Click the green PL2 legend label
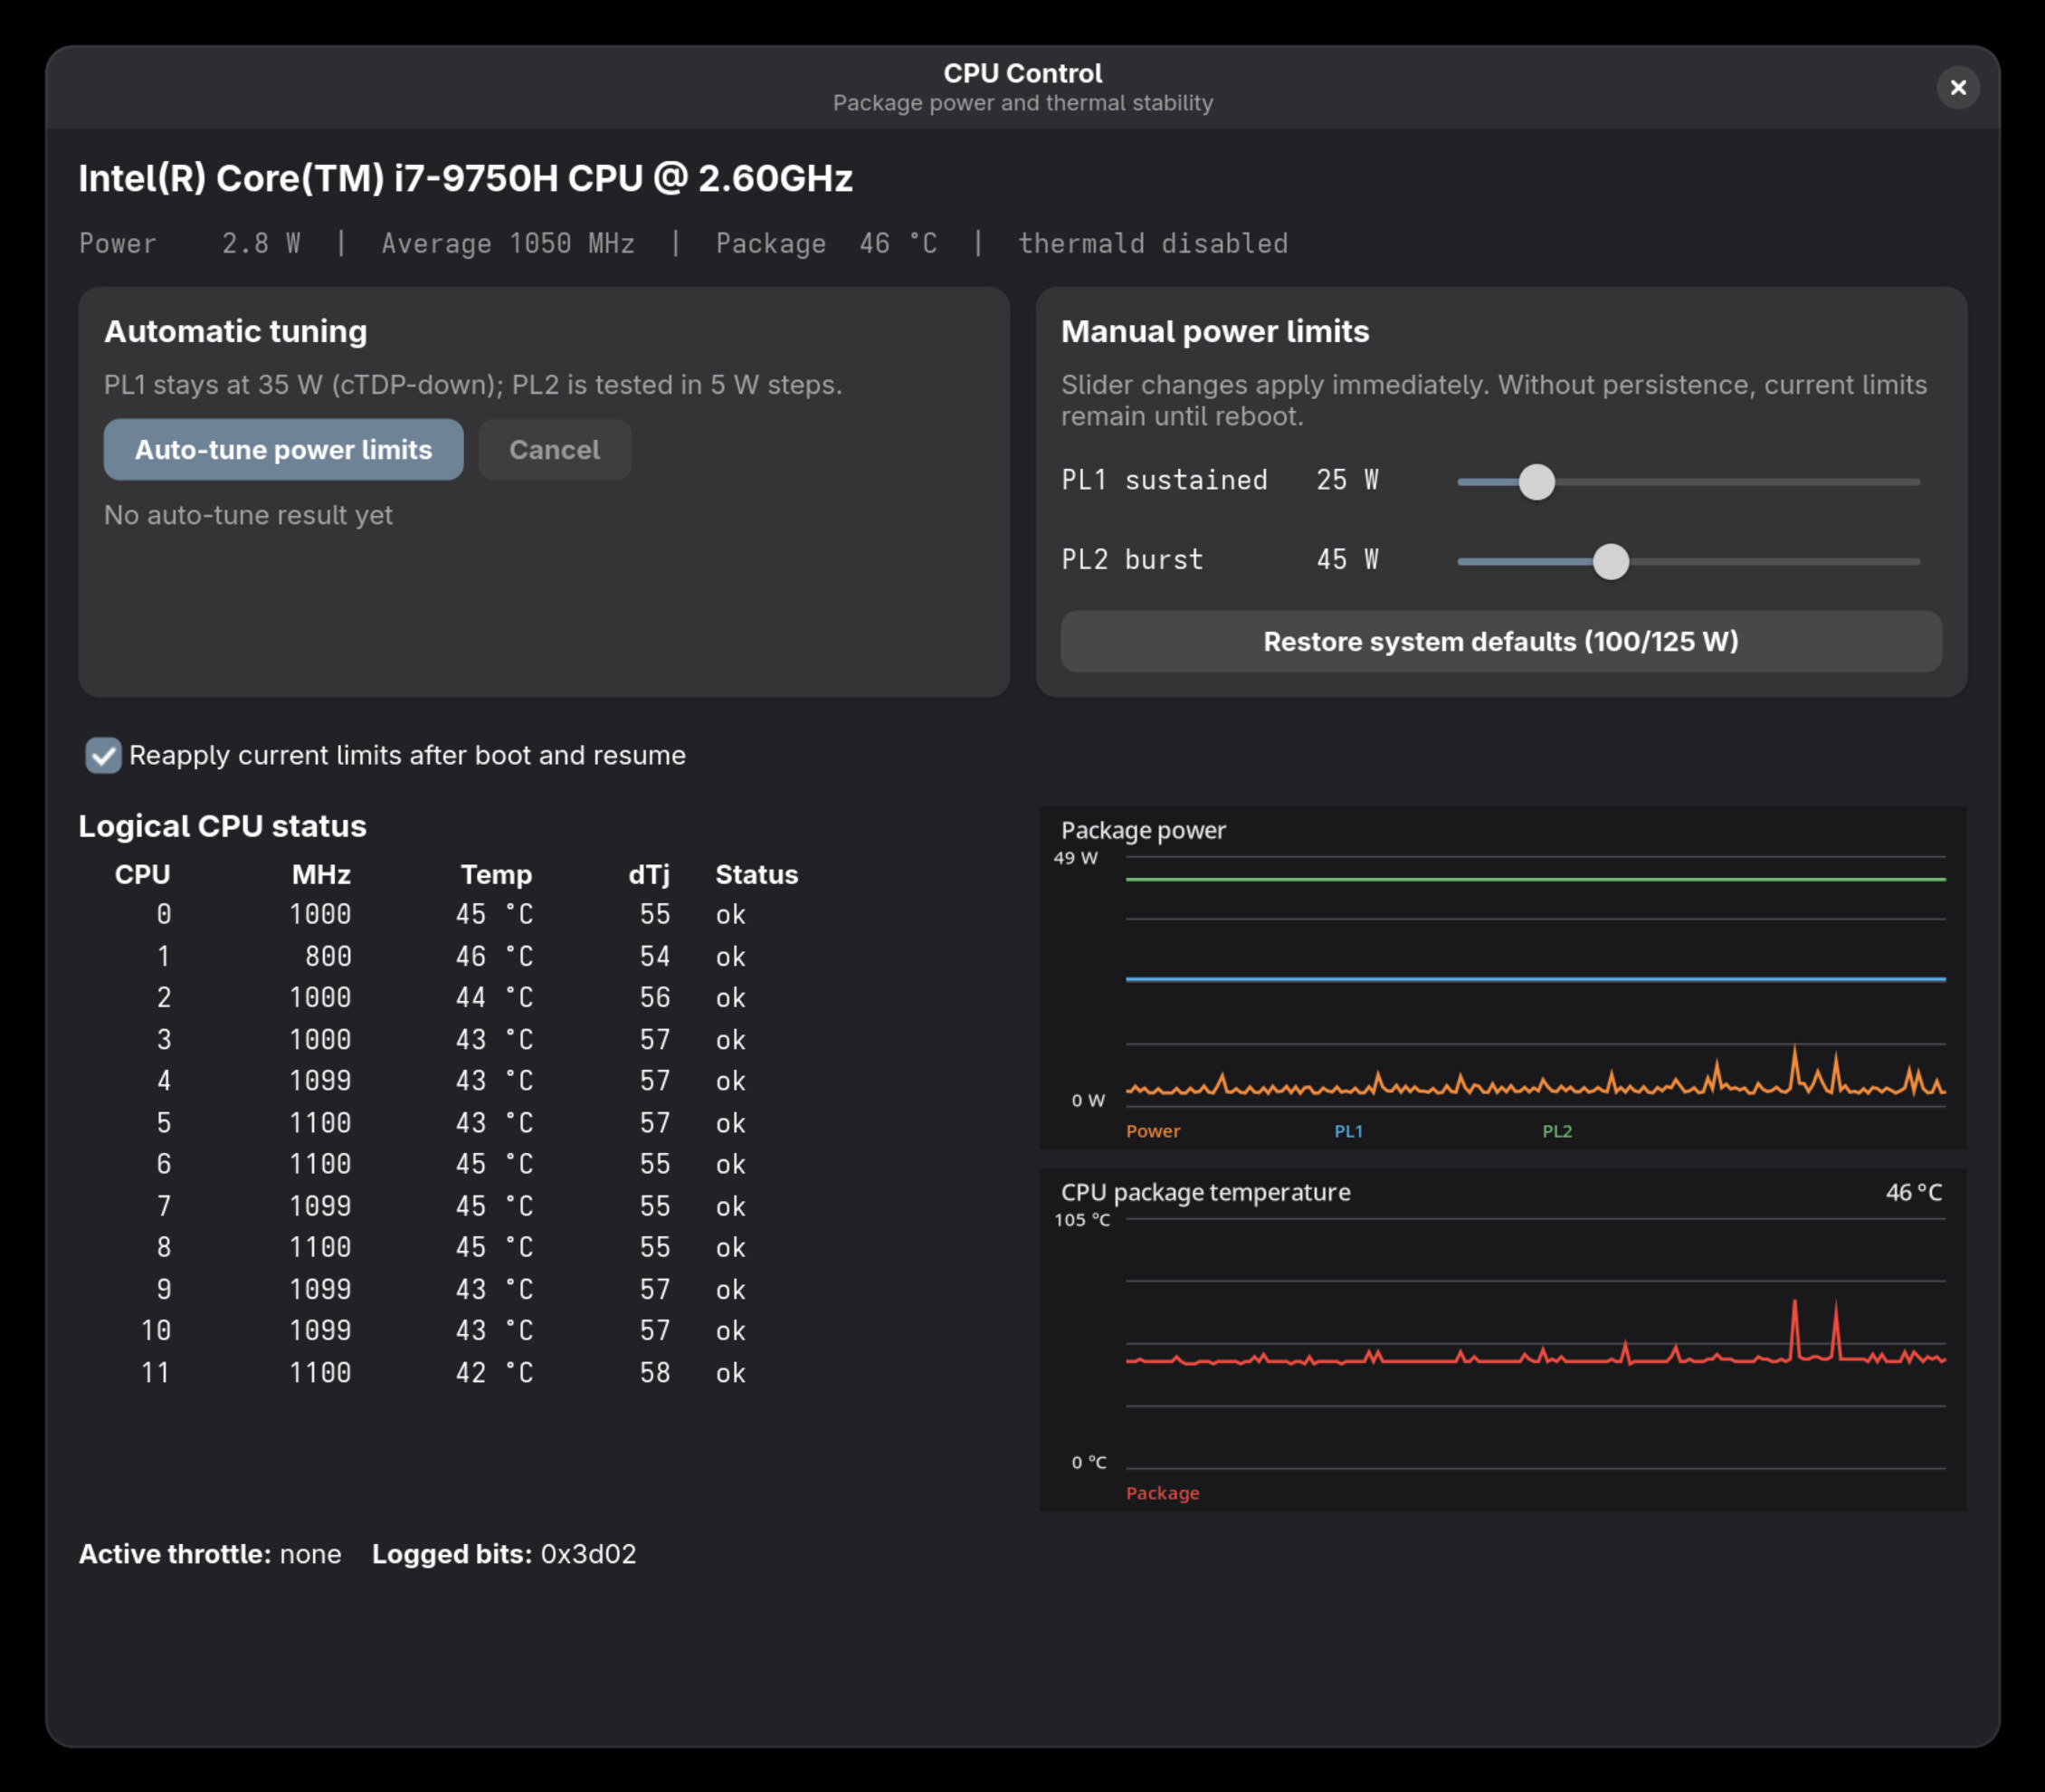Image resolution: width=2045 pixels, height=1792 pixels. tap(1557, 1131)
